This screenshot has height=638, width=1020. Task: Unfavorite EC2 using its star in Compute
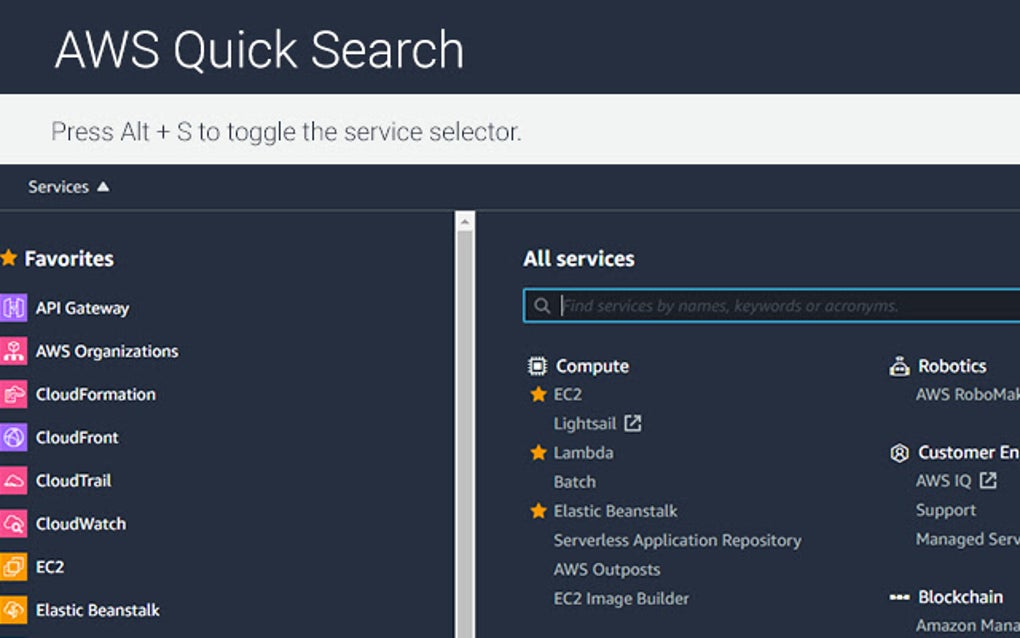pos(538,394)
